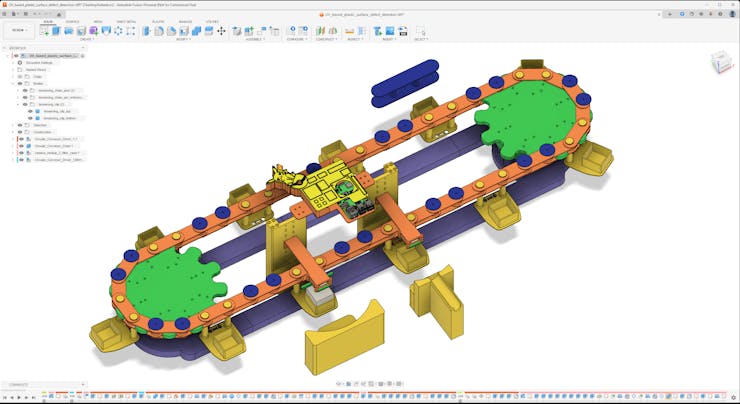Expand the Document Settings tree node

pos(13,62)
